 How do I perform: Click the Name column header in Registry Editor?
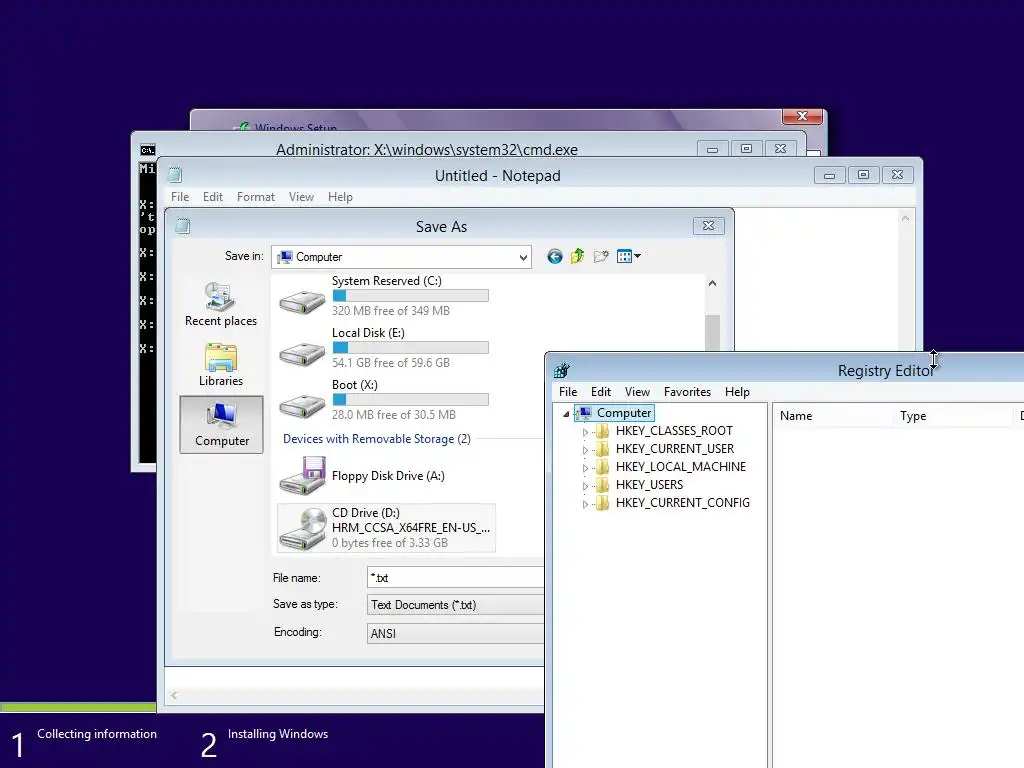pyautogui.click(x=832, y=416)
